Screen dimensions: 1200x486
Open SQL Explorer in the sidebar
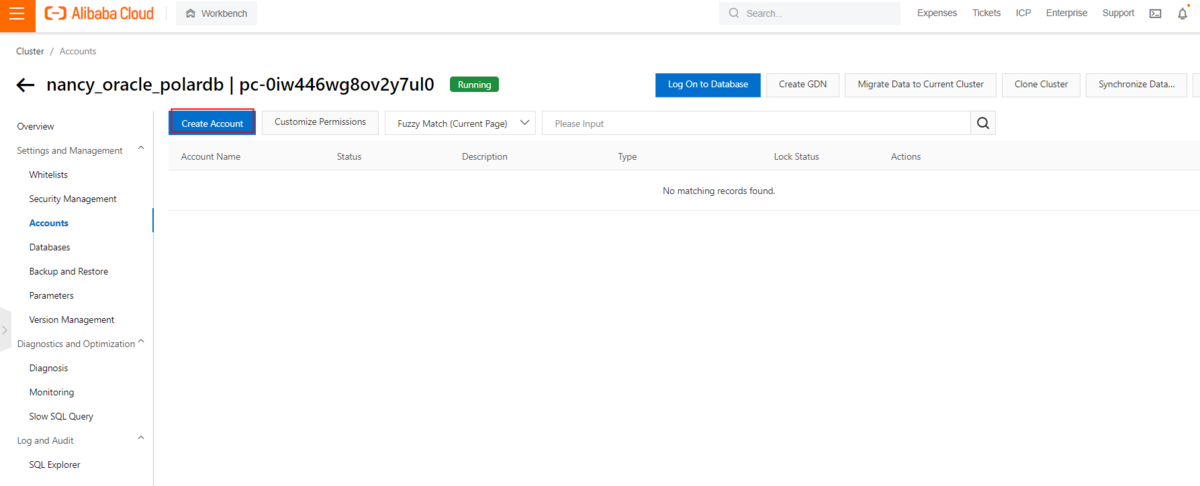pos(55,464)
